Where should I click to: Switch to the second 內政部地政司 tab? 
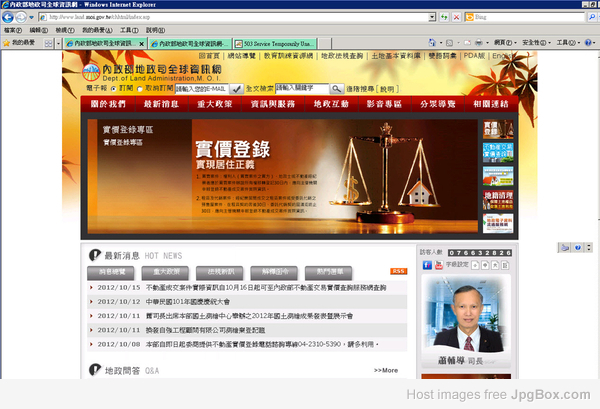click(x=190, y=44)
